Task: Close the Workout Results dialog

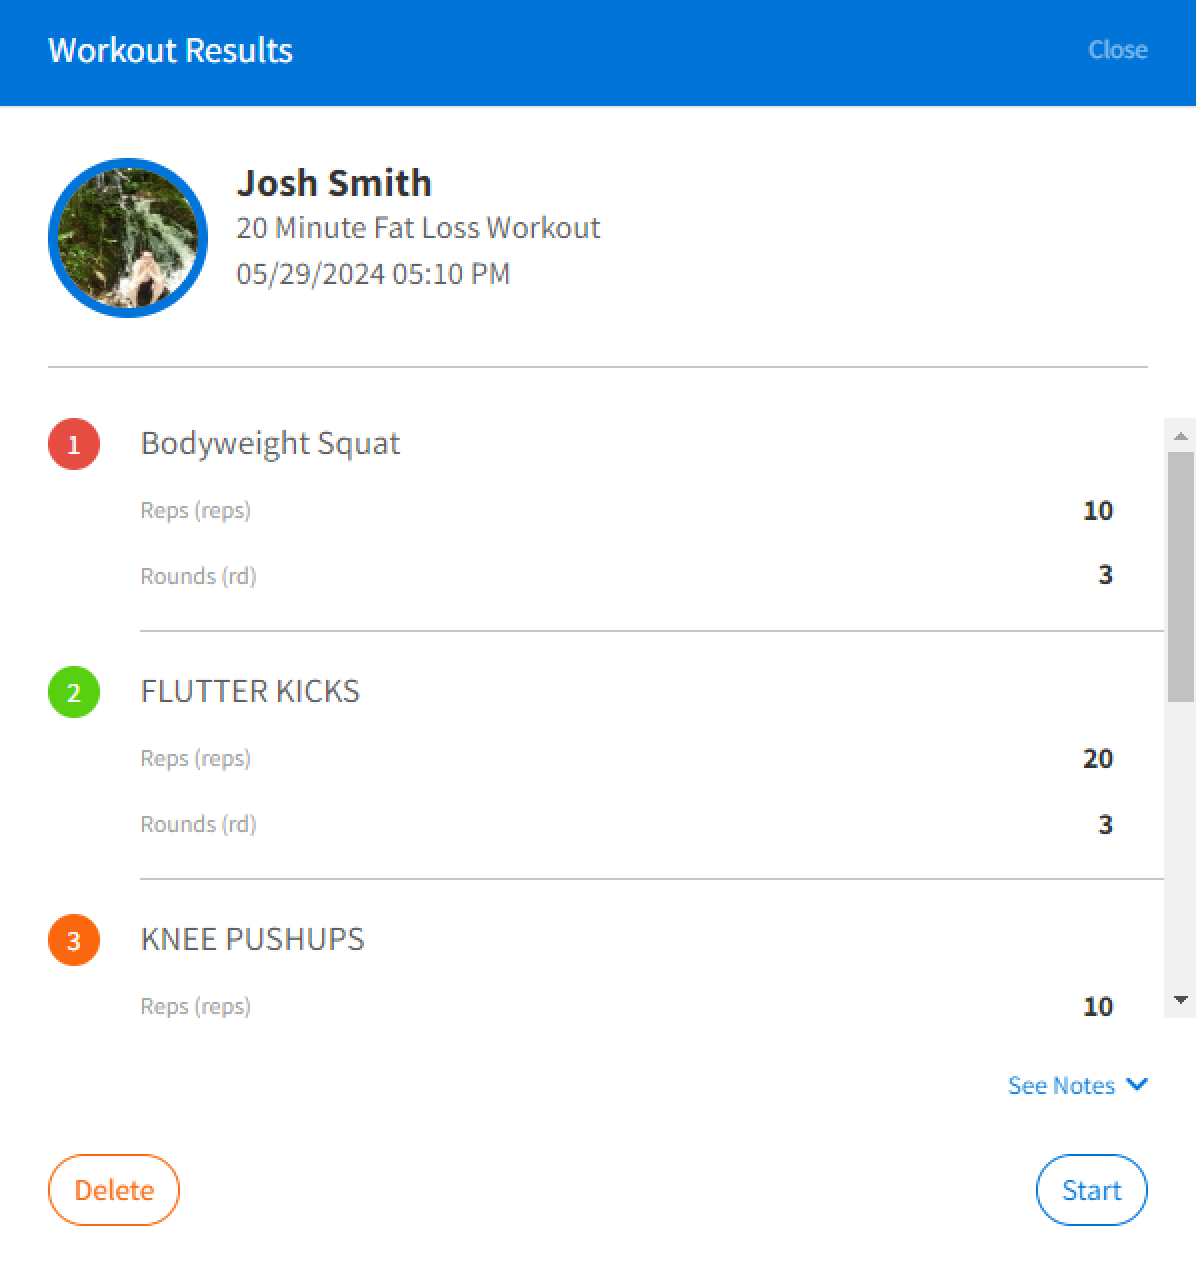Action: [1118, 50]
